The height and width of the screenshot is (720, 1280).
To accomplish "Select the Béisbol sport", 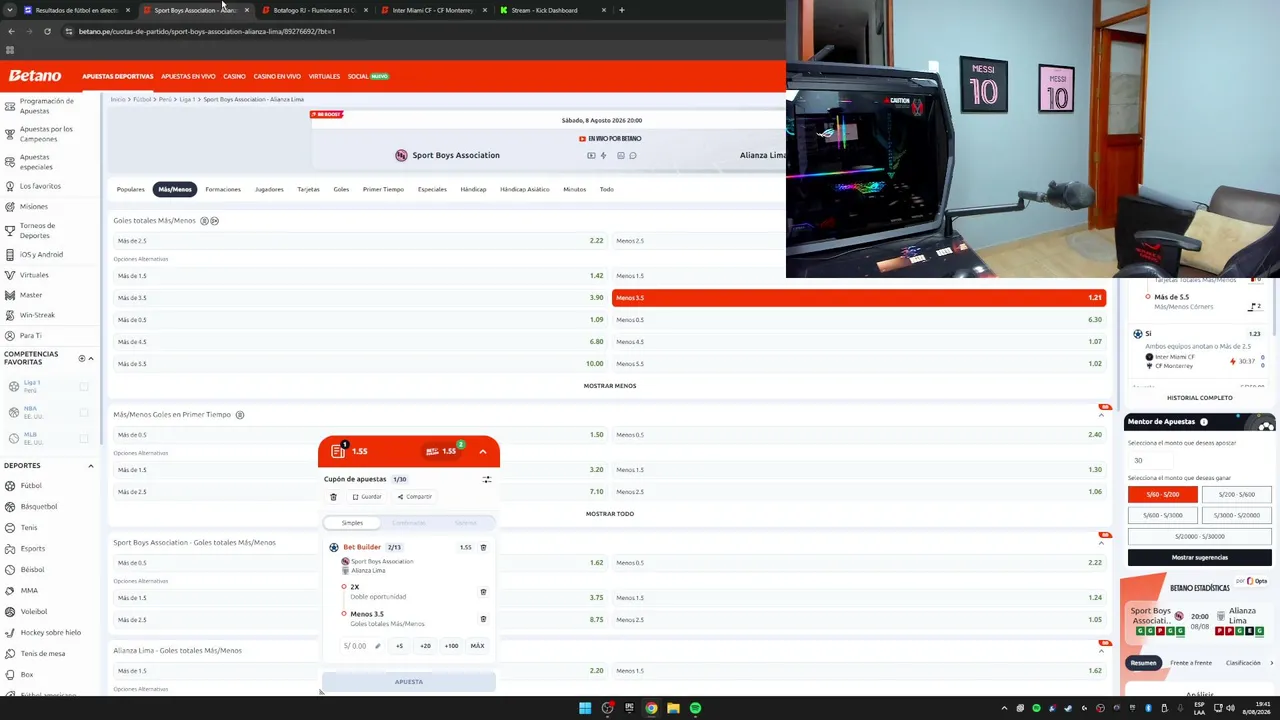I will click(x=32, y=570).
